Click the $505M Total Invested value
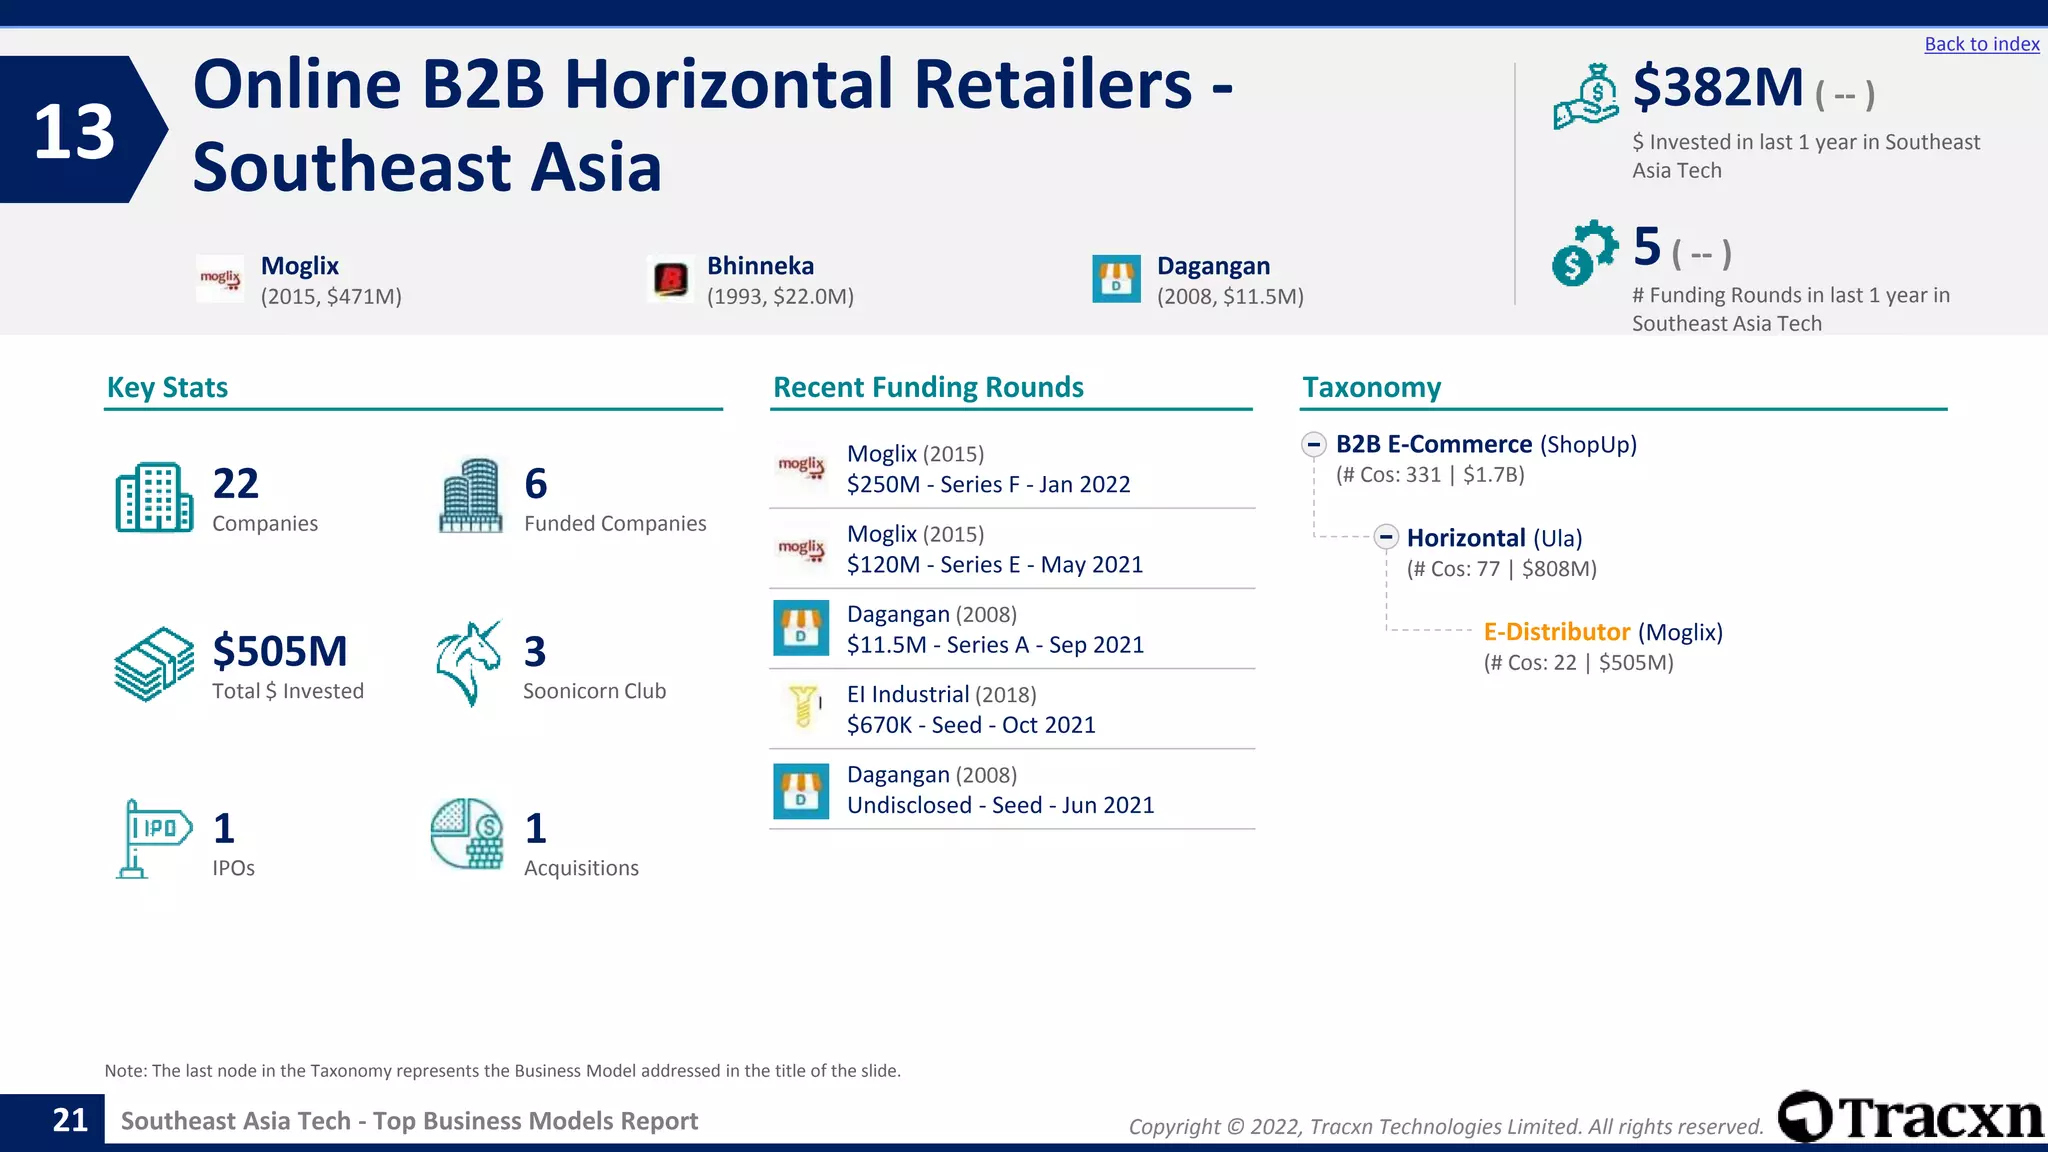This screenshot has height=1152, width=2048. 280,651
